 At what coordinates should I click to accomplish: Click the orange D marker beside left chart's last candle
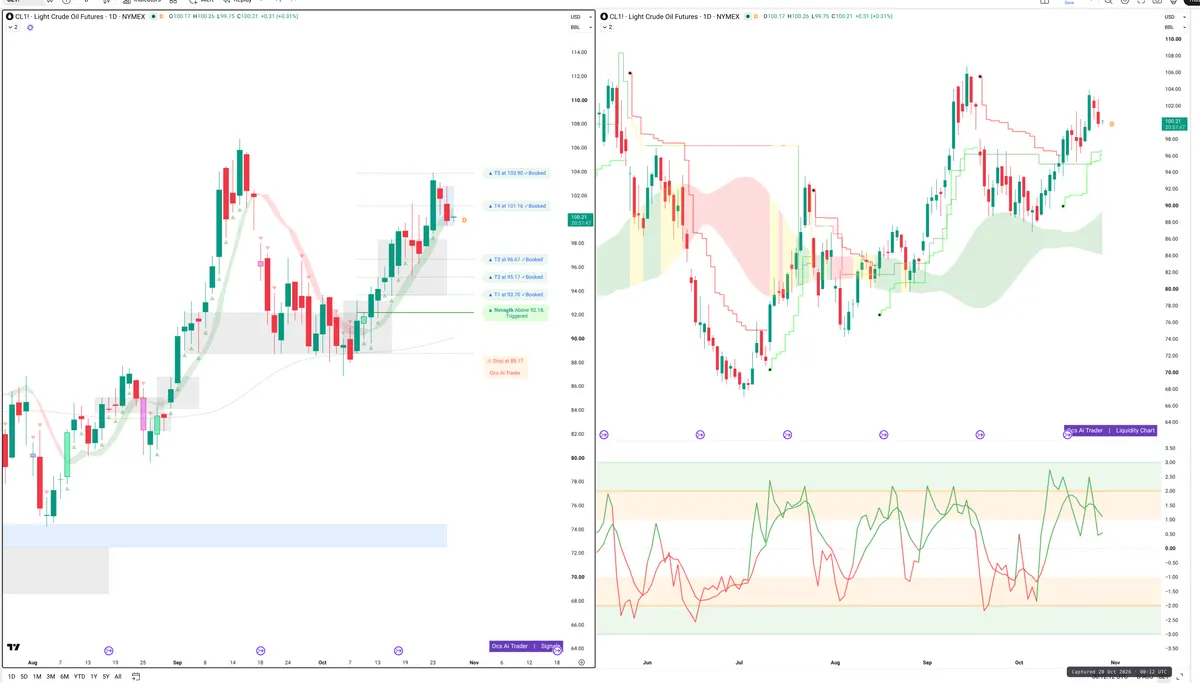pyautogui.click(x=464, y=220)
